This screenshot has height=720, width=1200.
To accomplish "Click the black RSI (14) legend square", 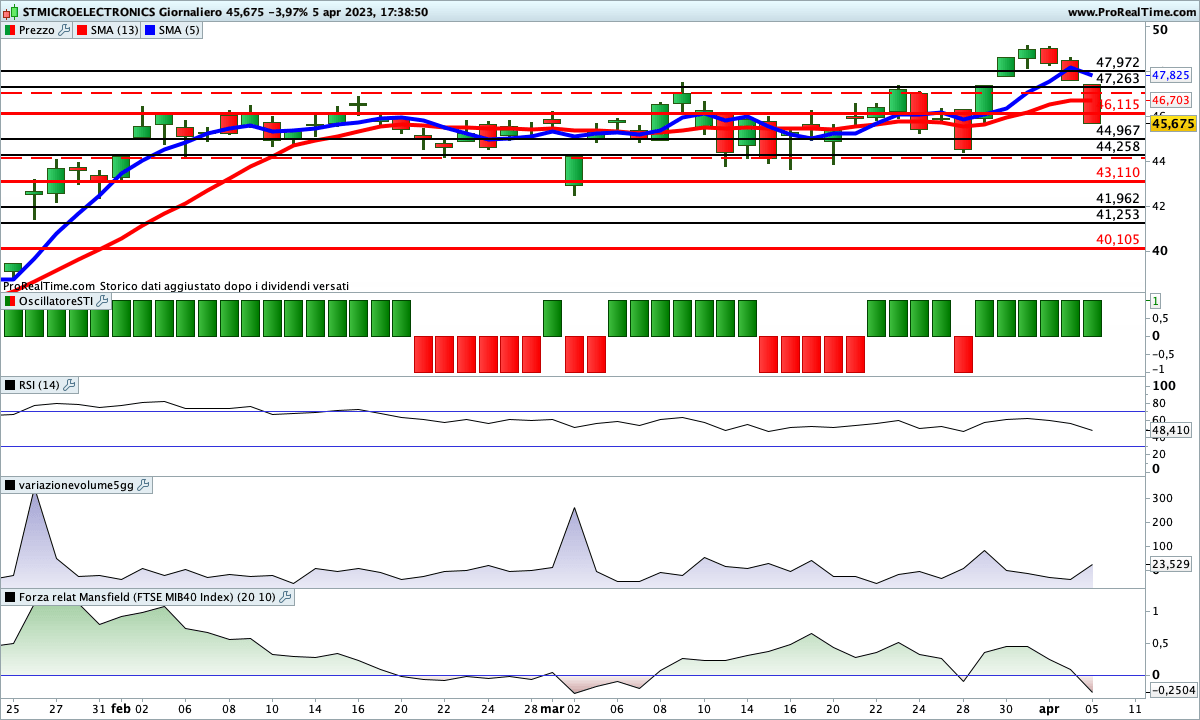I will [x=10, y=385].
